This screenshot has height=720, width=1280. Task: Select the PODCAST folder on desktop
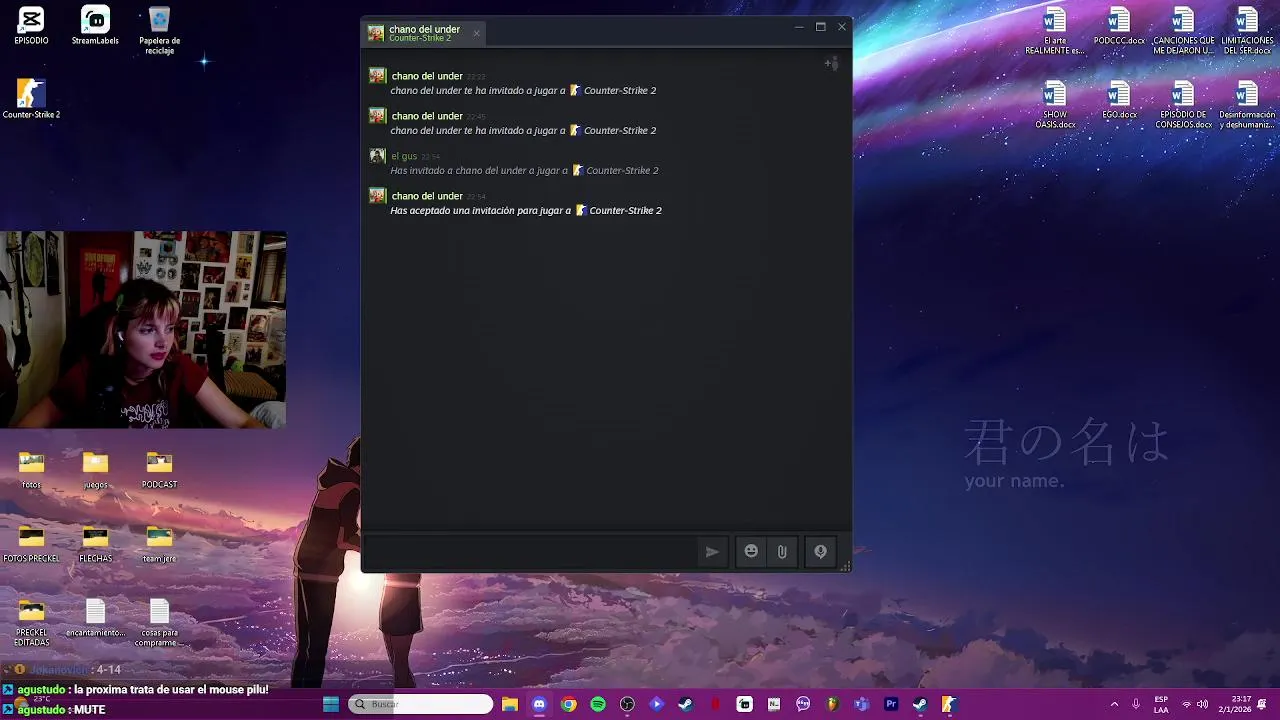pos(159,470)
